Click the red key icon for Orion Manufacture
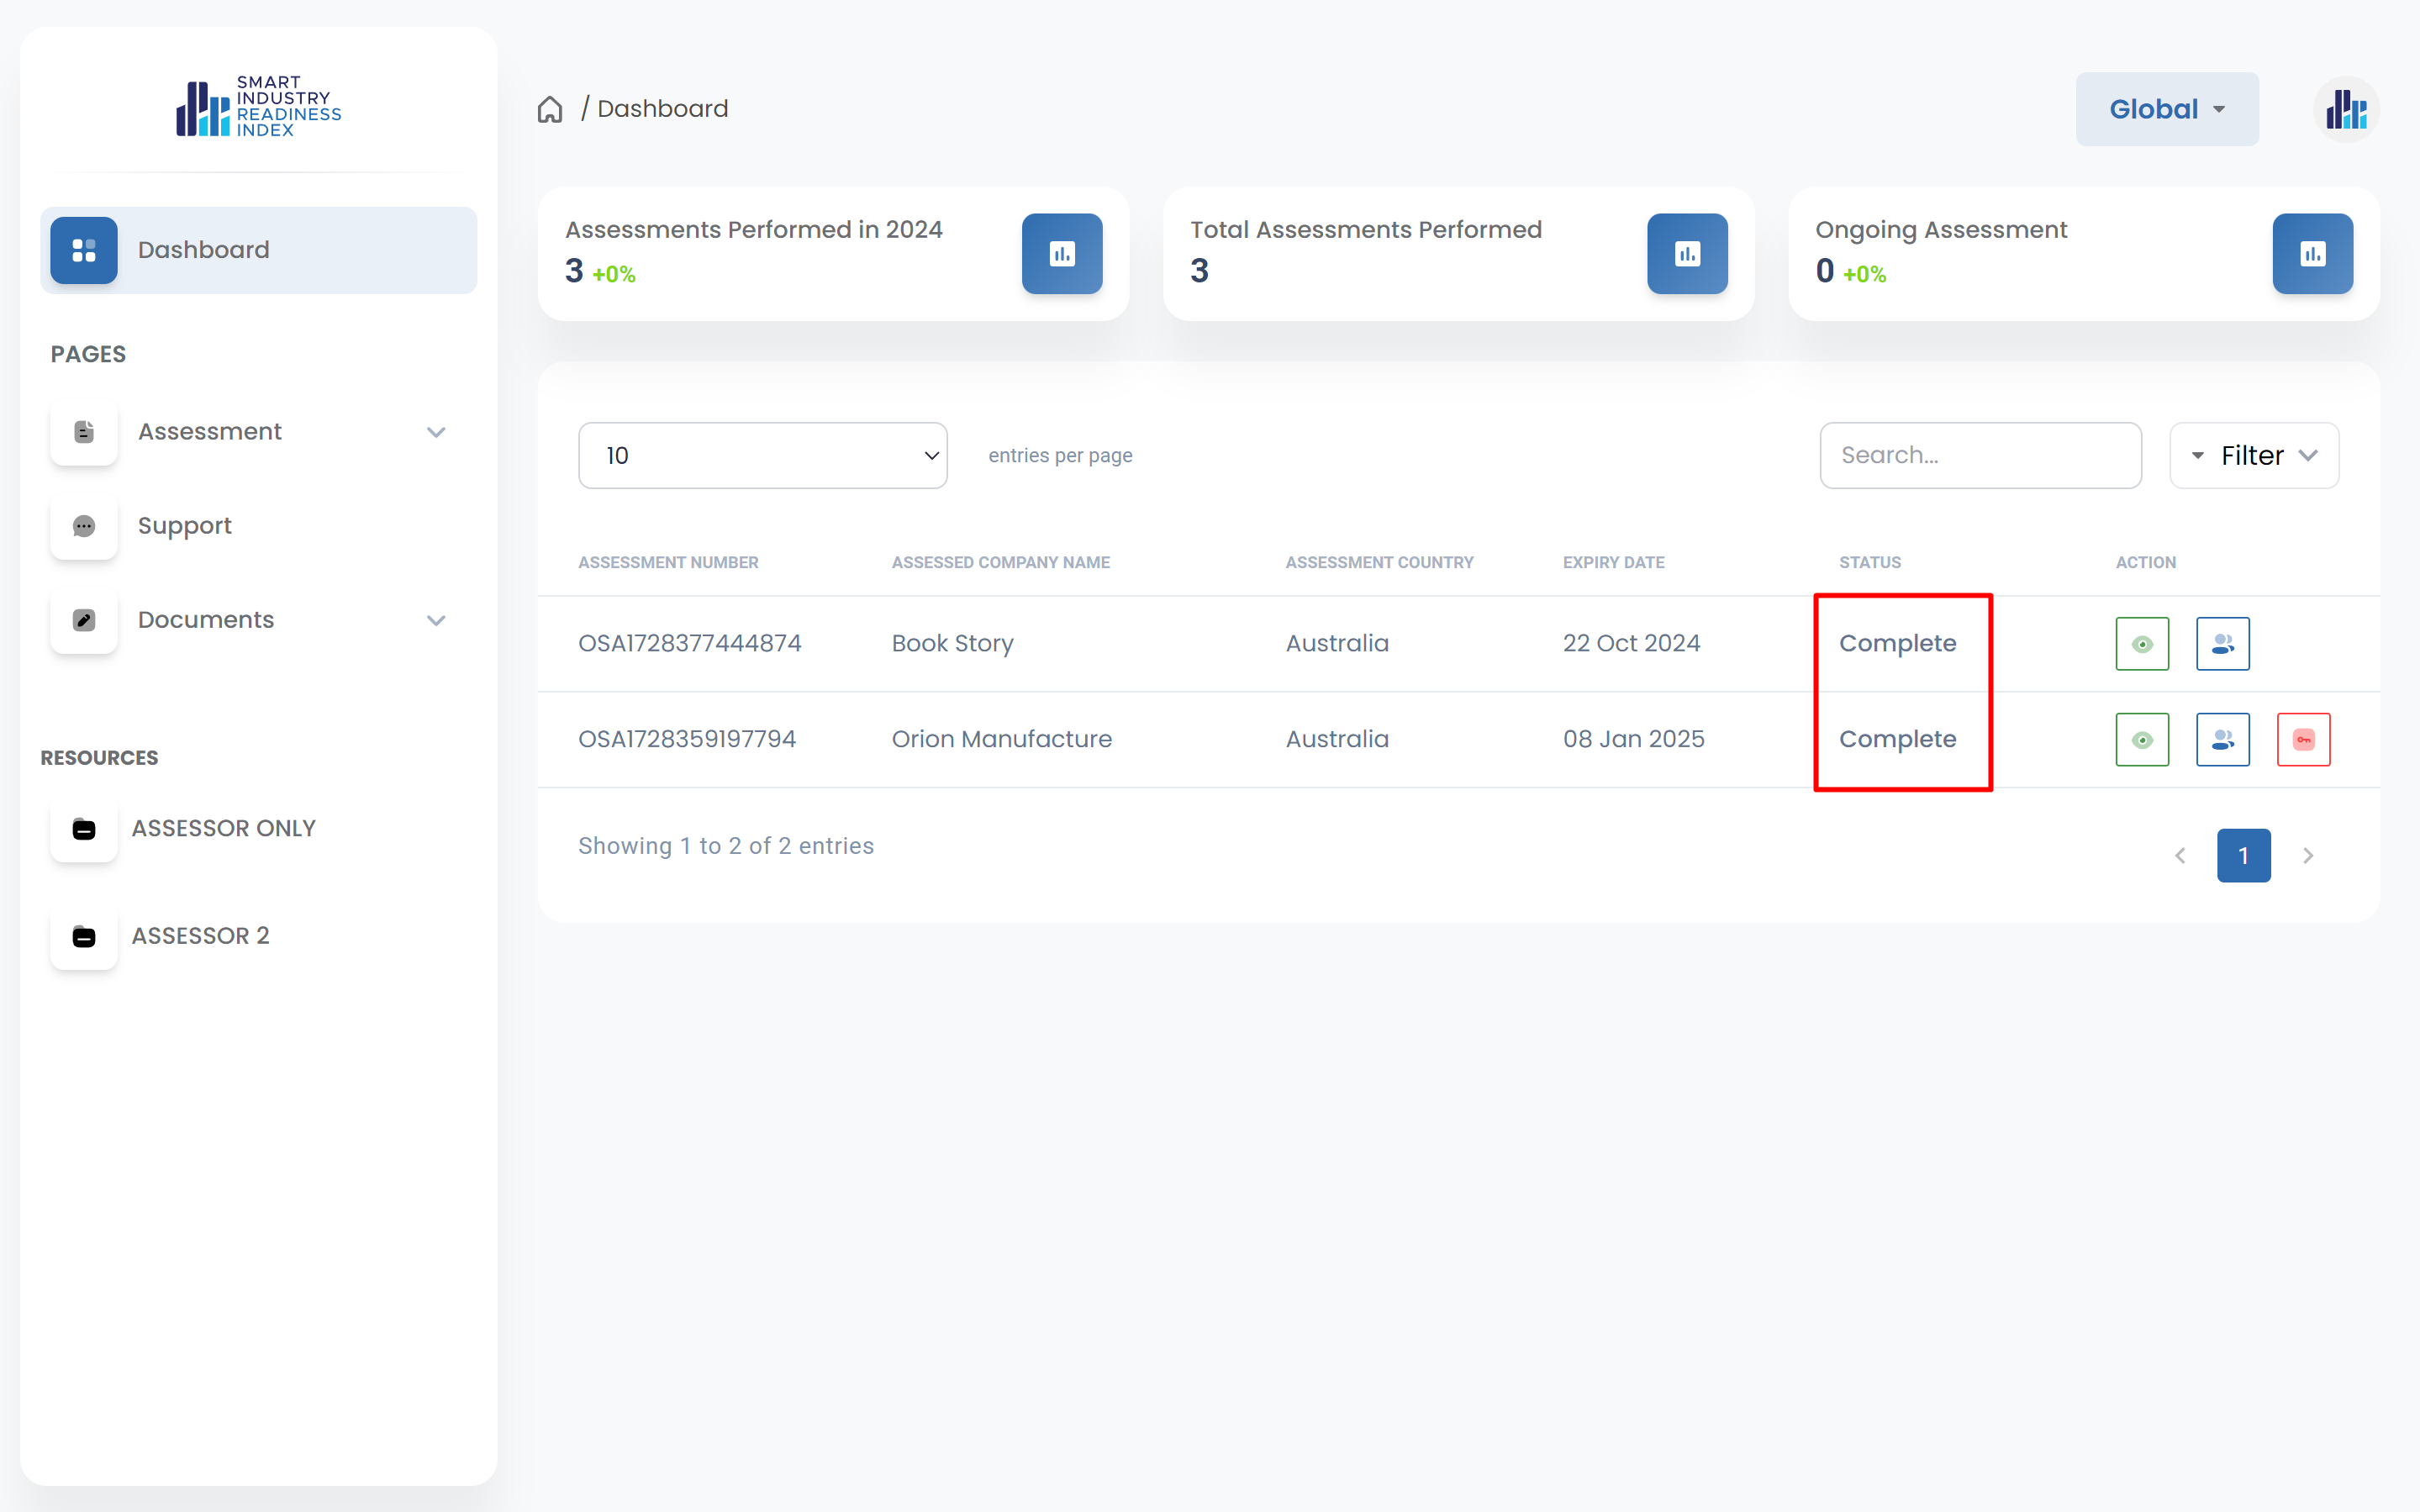The image size is (2420, 1512). (x=2303, y=740)
